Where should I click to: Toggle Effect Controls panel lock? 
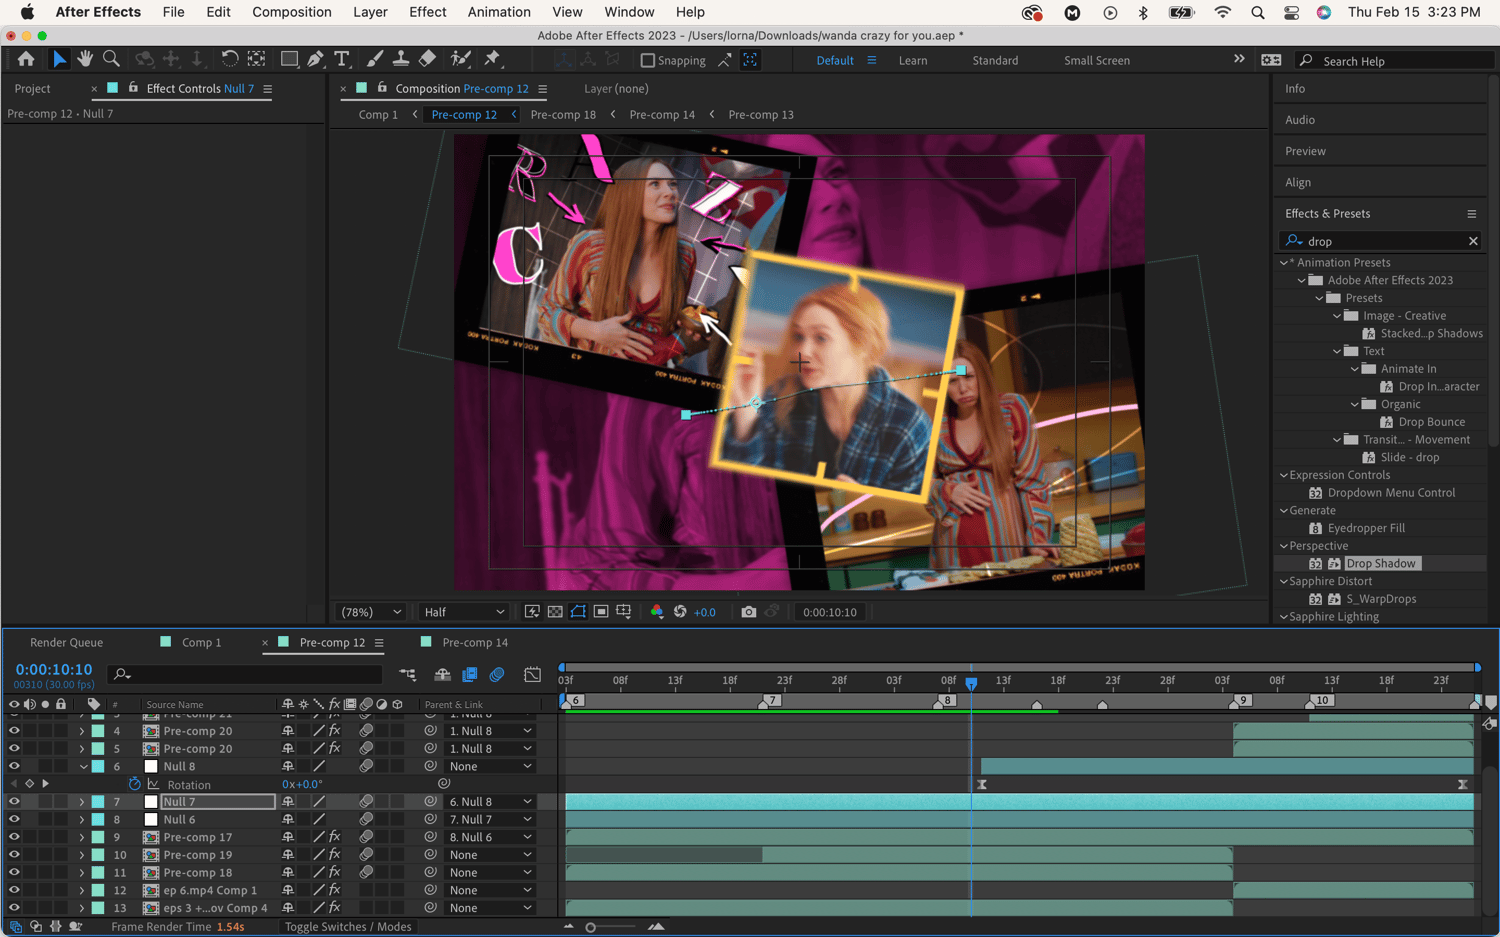tap(133, 88)
